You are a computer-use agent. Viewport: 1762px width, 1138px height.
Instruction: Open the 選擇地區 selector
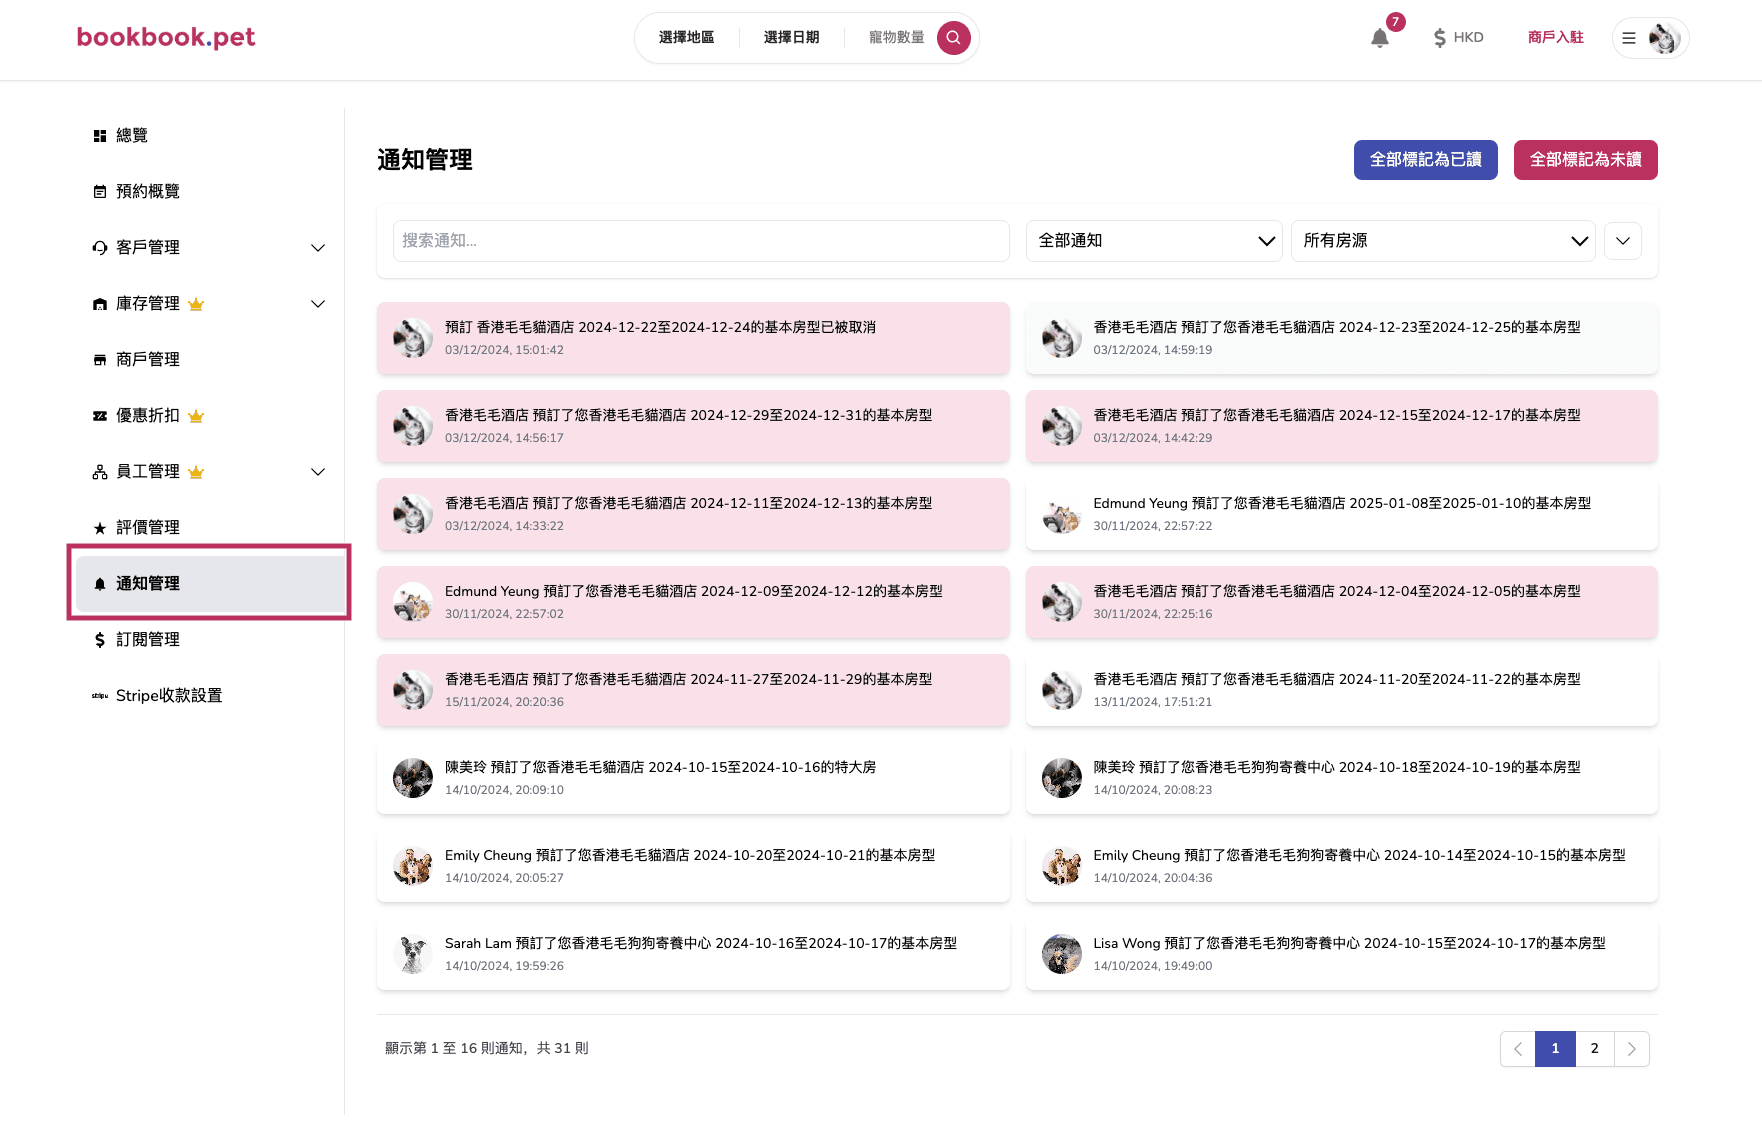(687, 38)
